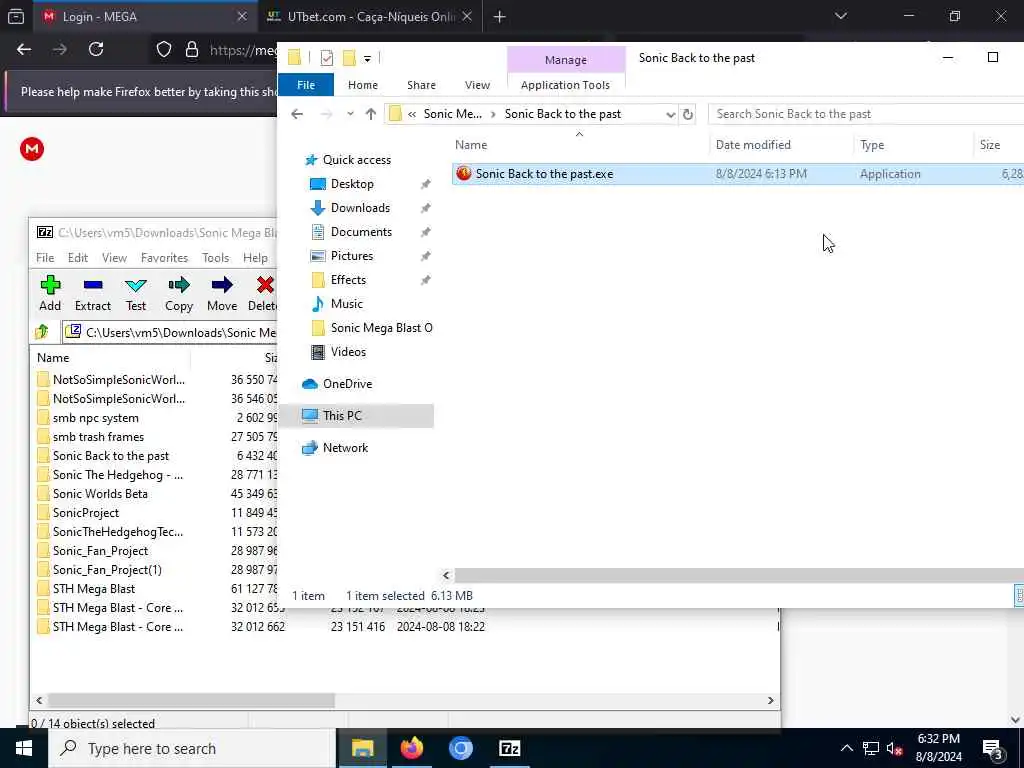Click the Firefox padlock site info icon
Screen dimensions: 1024x768
pyautogui.click(x=192, y=50)
